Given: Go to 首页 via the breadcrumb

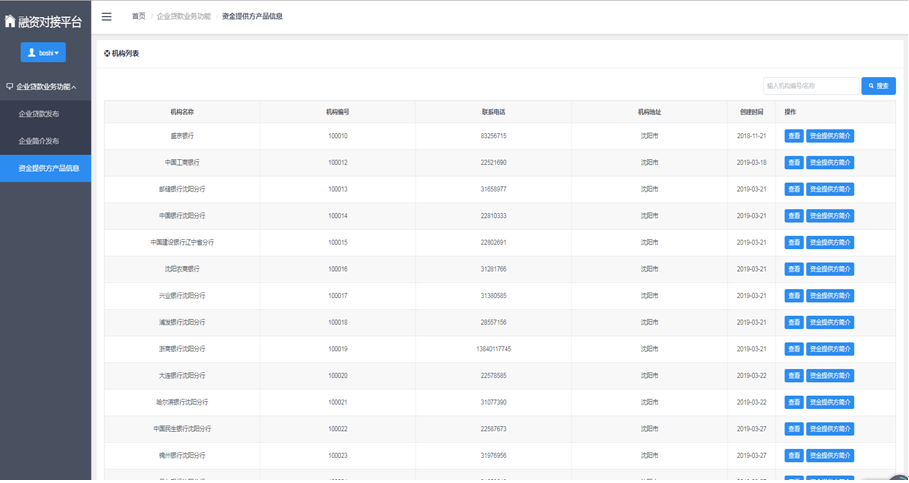Looking at the screenshot, I should (138, 17).
